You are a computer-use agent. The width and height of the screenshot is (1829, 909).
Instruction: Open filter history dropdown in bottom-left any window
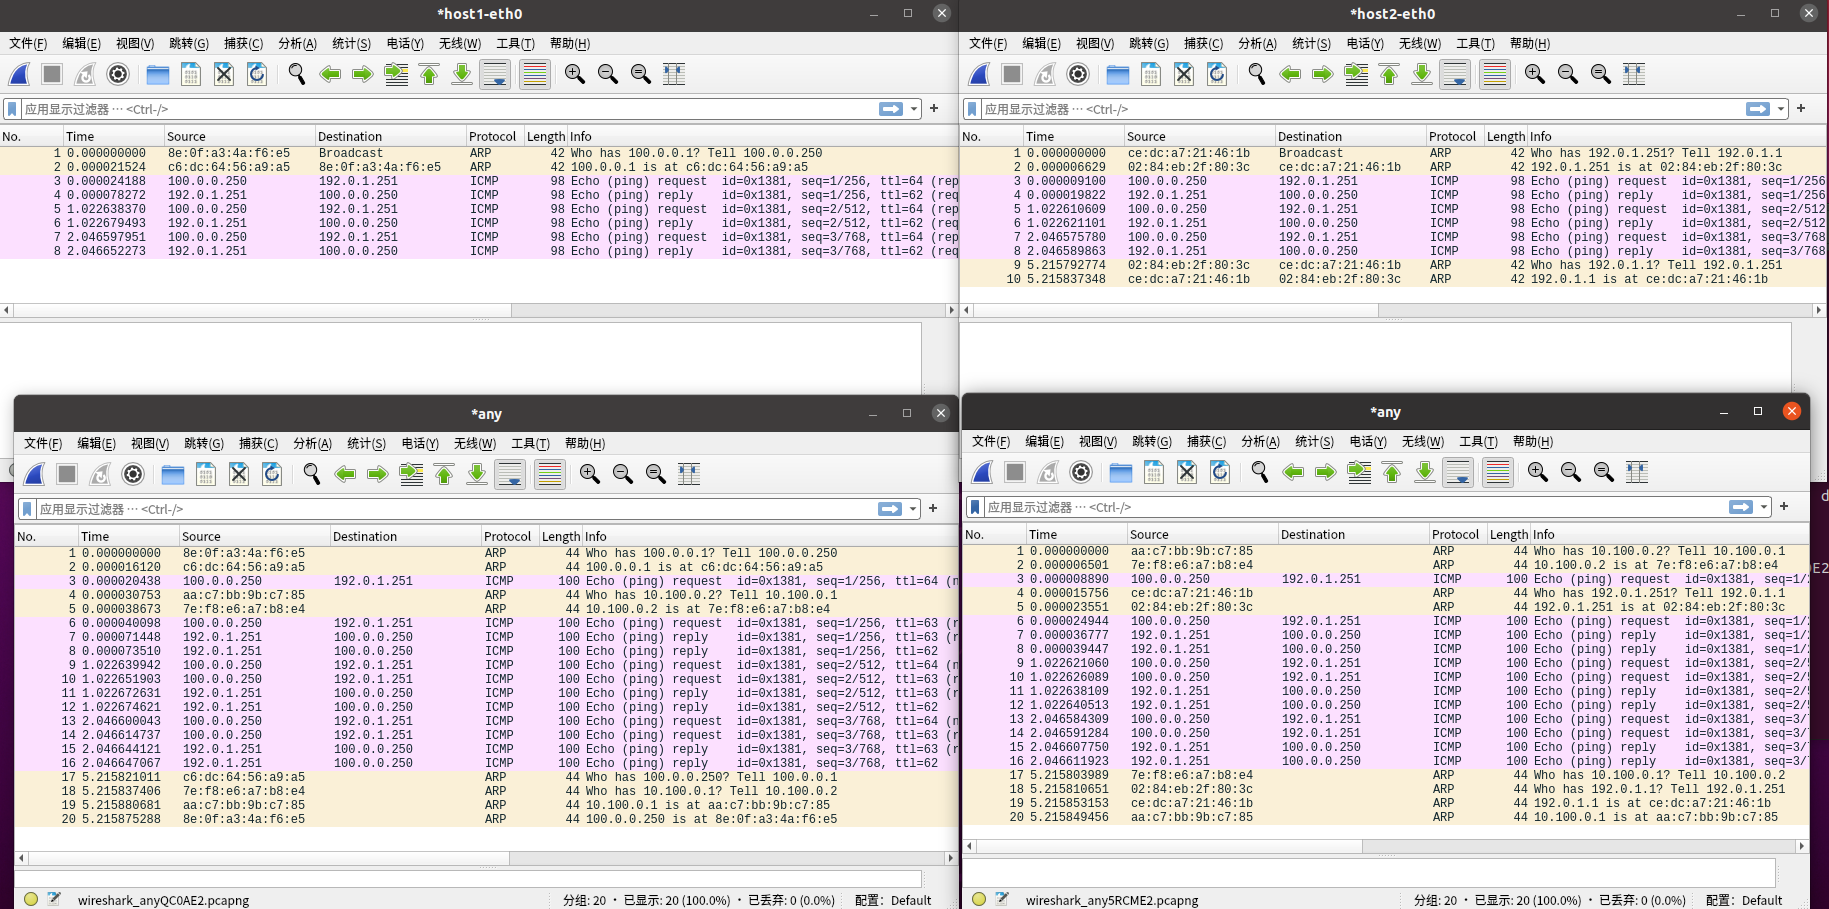[x=913, y=509]
